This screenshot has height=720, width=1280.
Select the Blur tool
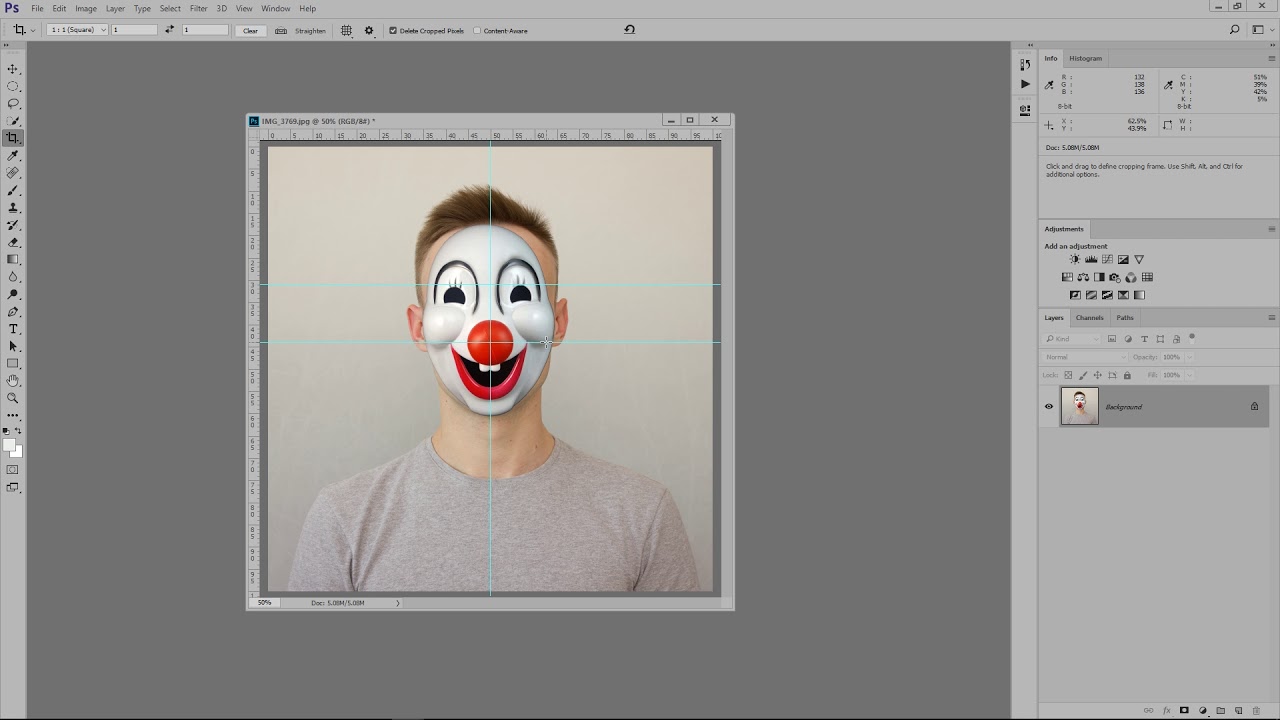(13, 277)
